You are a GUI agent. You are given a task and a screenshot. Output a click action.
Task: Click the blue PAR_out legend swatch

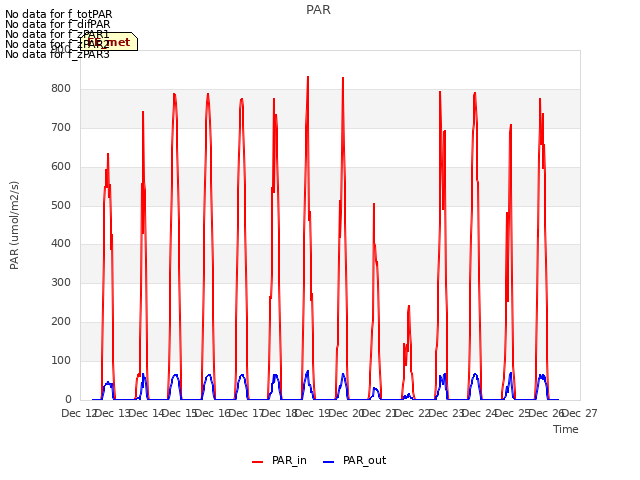329,462
